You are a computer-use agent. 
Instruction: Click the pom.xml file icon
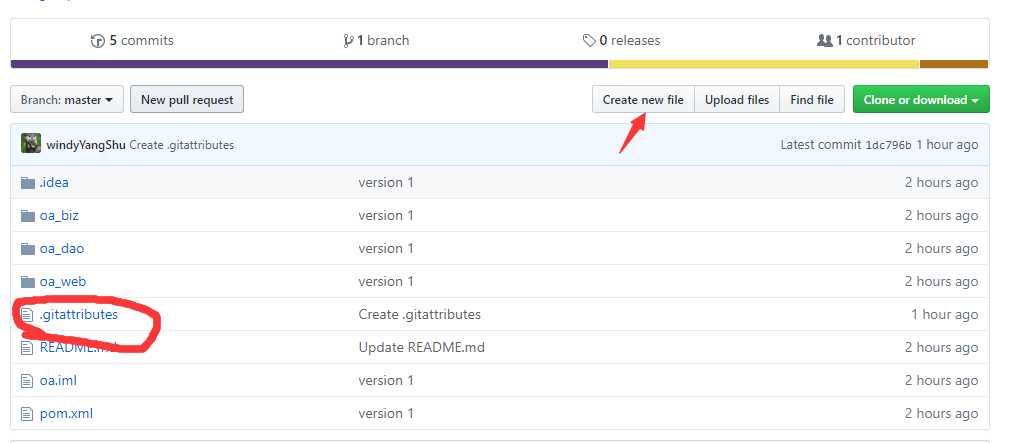27,414
